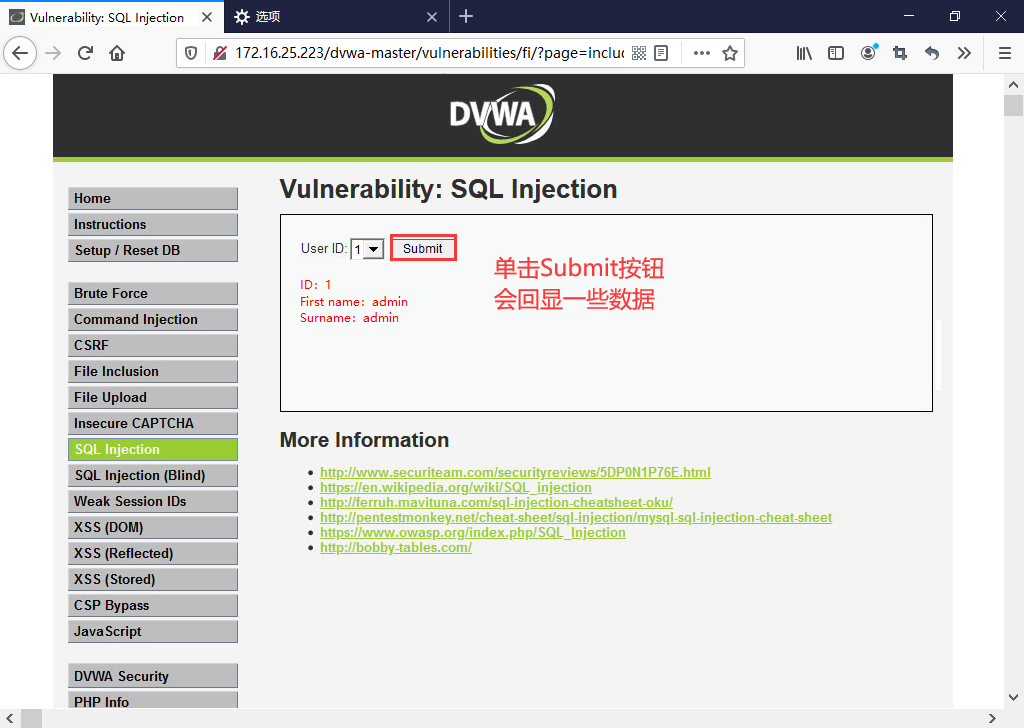This screenshot has height=728, width=1024.
Task: Click the vertical scrollbar up arrow
Action: [x=1013, y=85]
